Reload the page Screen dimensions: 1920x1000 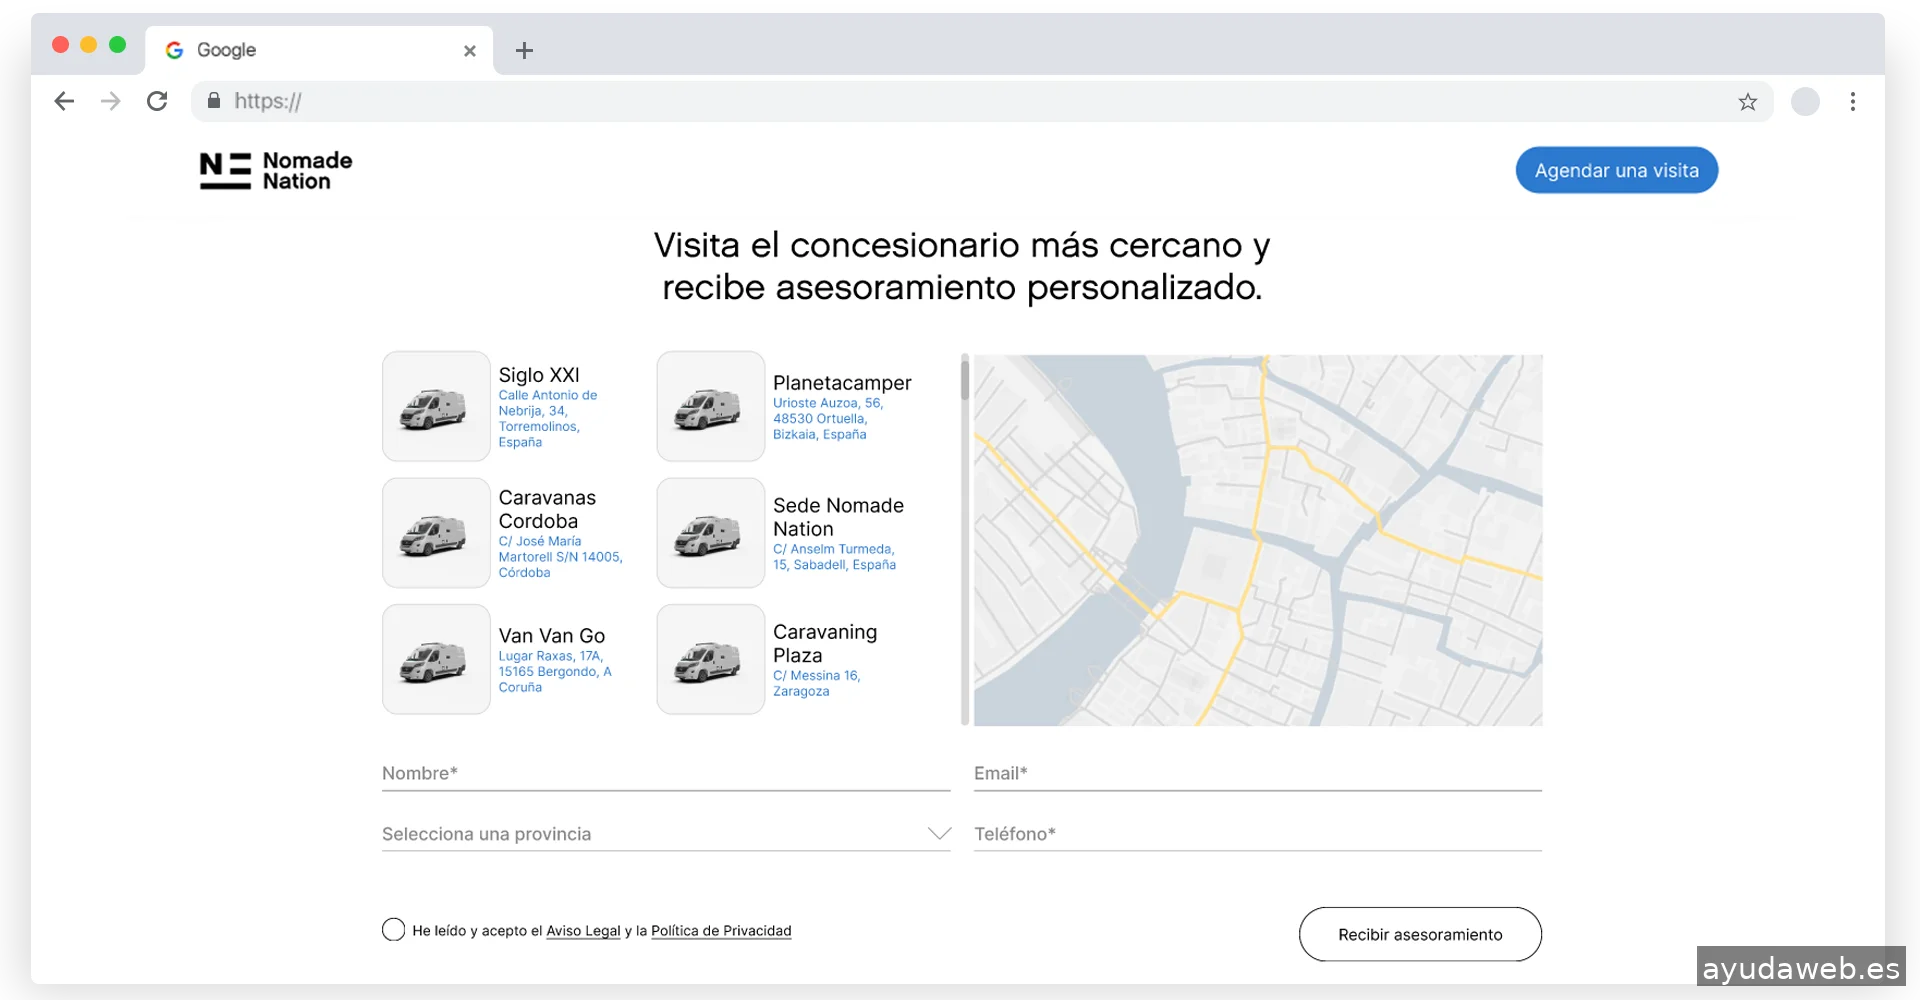(157, 101)
